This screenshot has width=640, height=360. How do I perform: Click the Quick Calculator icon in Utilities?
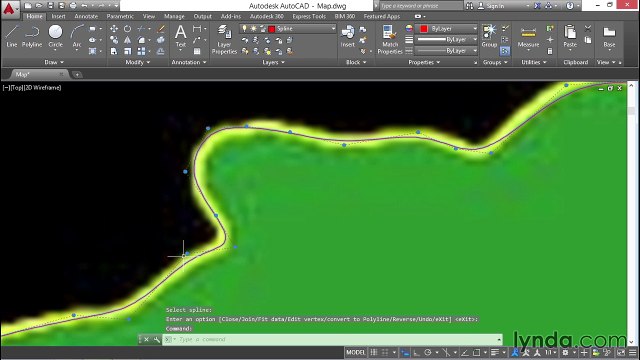[550, 51]
